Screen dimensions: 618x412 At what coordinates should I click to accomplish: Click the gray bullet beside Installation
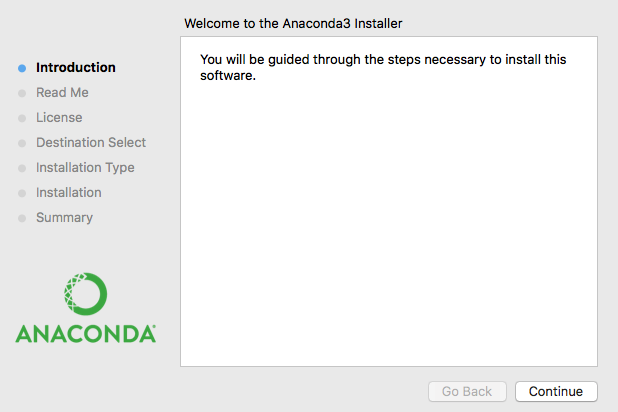pyautogui.click(x=22, y=193)
